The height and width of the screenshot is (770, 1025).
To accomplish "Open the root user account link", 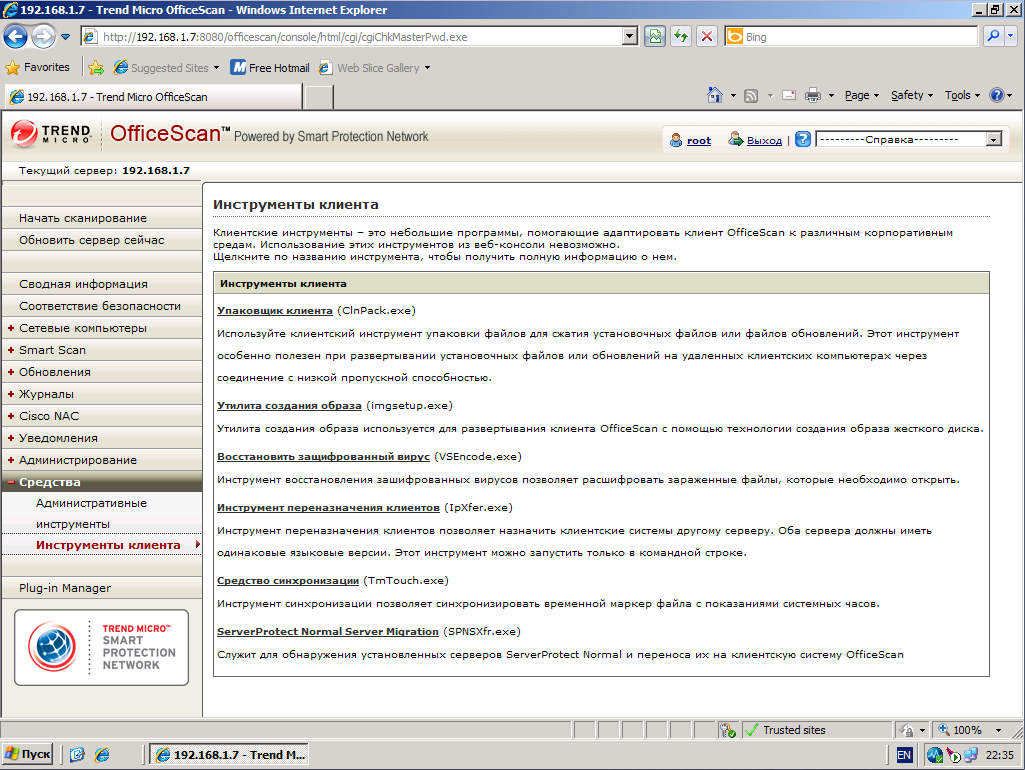I will click(x=699, y=140).
